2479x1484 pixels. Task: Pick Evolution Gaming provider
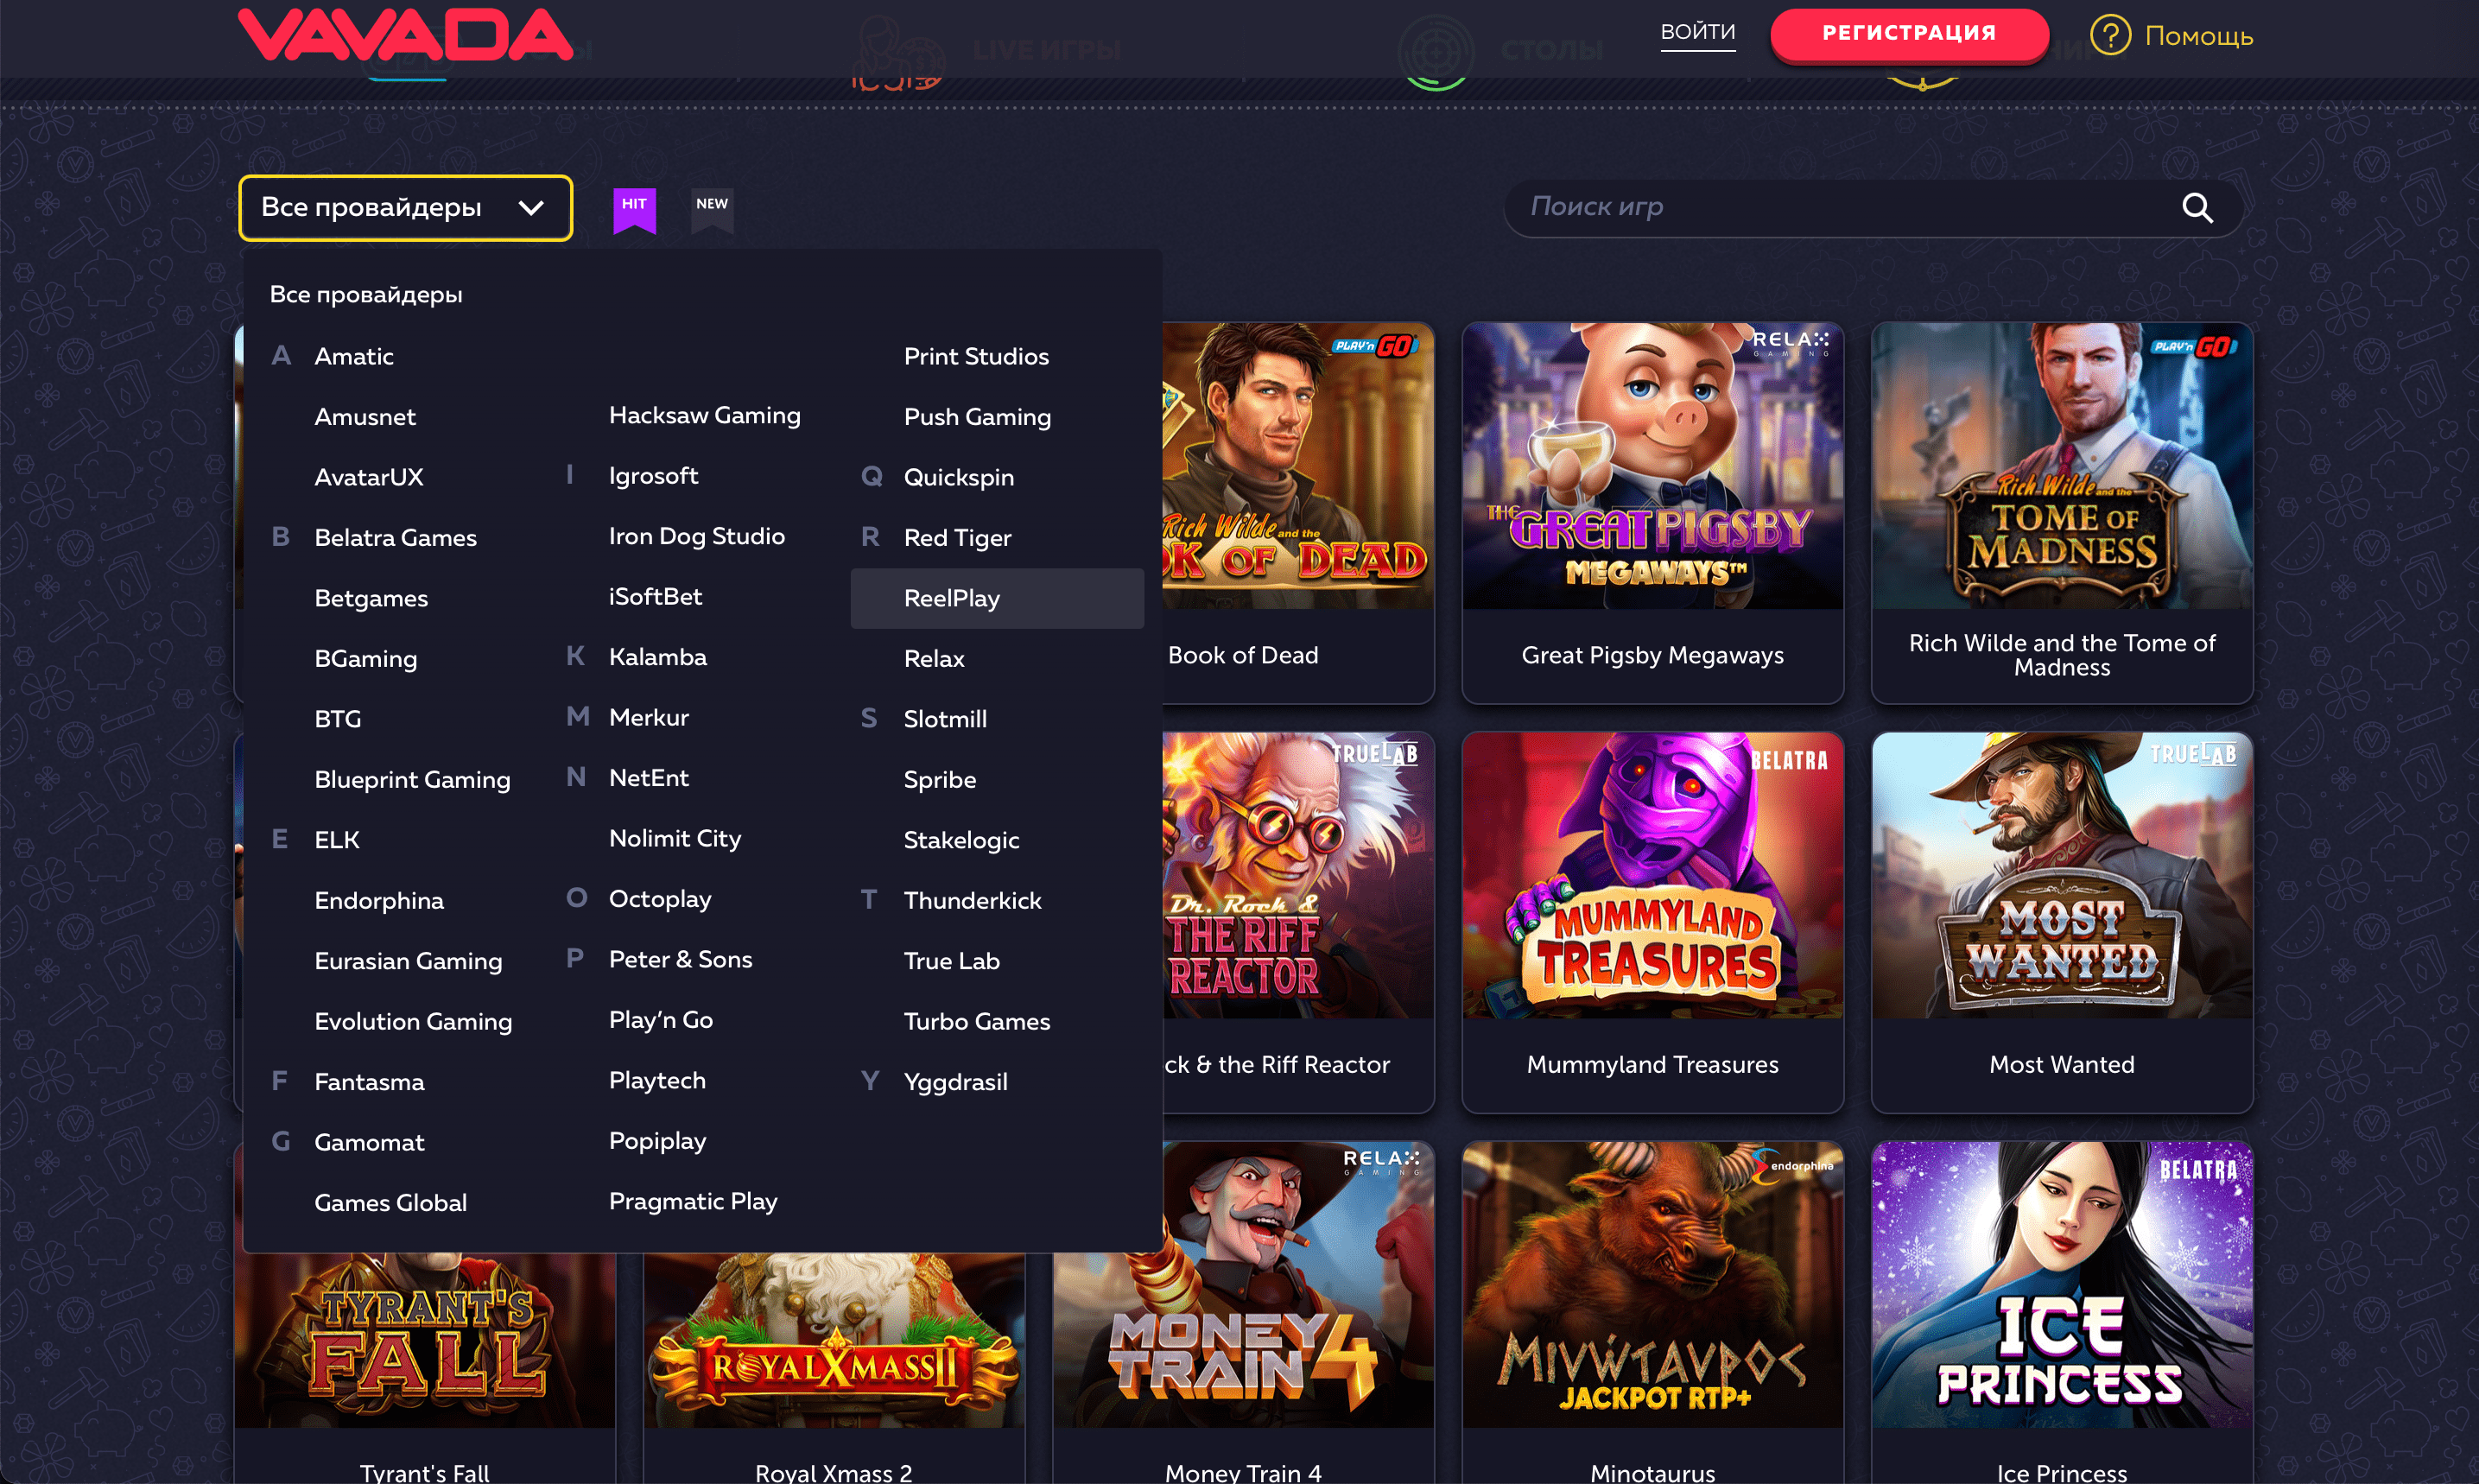point(413,1022)
